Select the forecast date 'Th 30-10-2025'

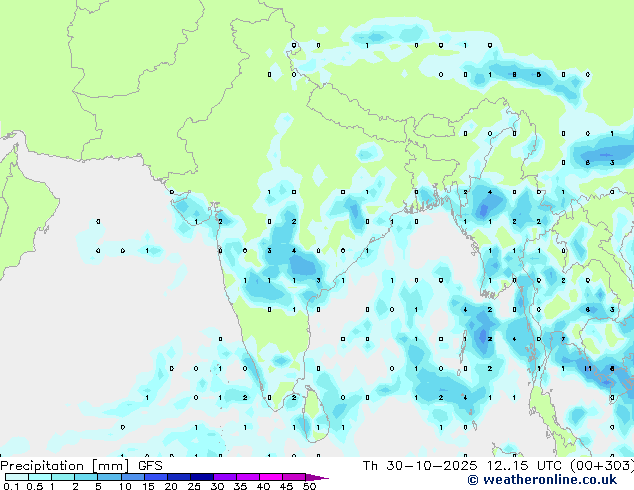click(419, 466)
